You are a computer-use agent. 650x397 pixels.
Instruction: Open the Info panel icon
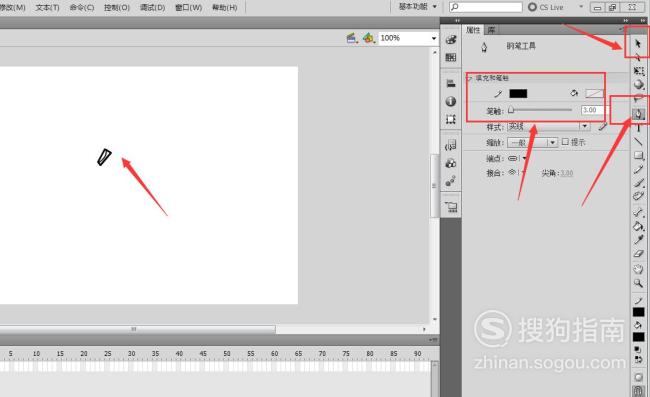(451, 101)
